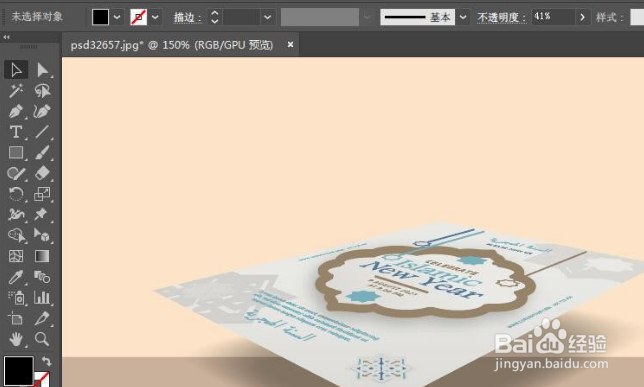Viewport: 644px width, 387px height.
Task: Click the 描边 stroke label link
Action: pos(187,17)
